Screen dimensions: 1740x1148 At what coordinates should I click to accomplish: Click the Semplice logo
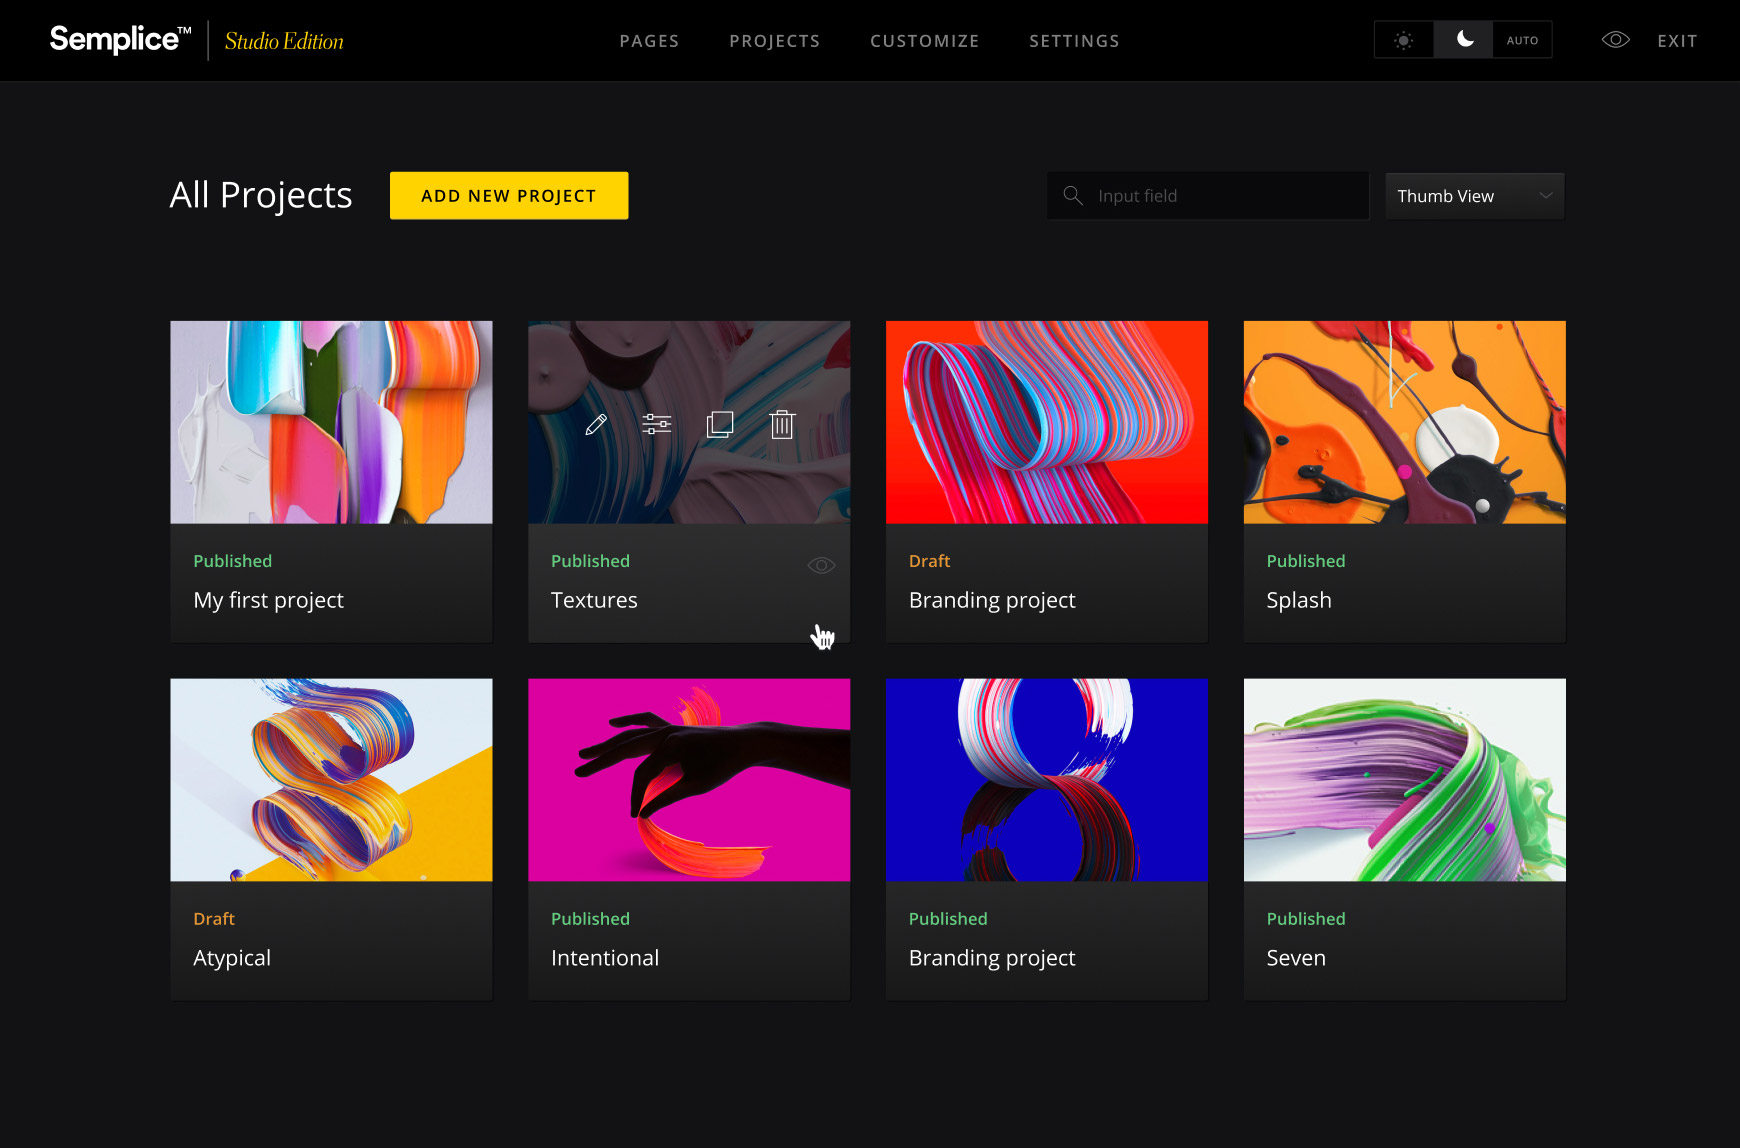(x=120, y=39)
